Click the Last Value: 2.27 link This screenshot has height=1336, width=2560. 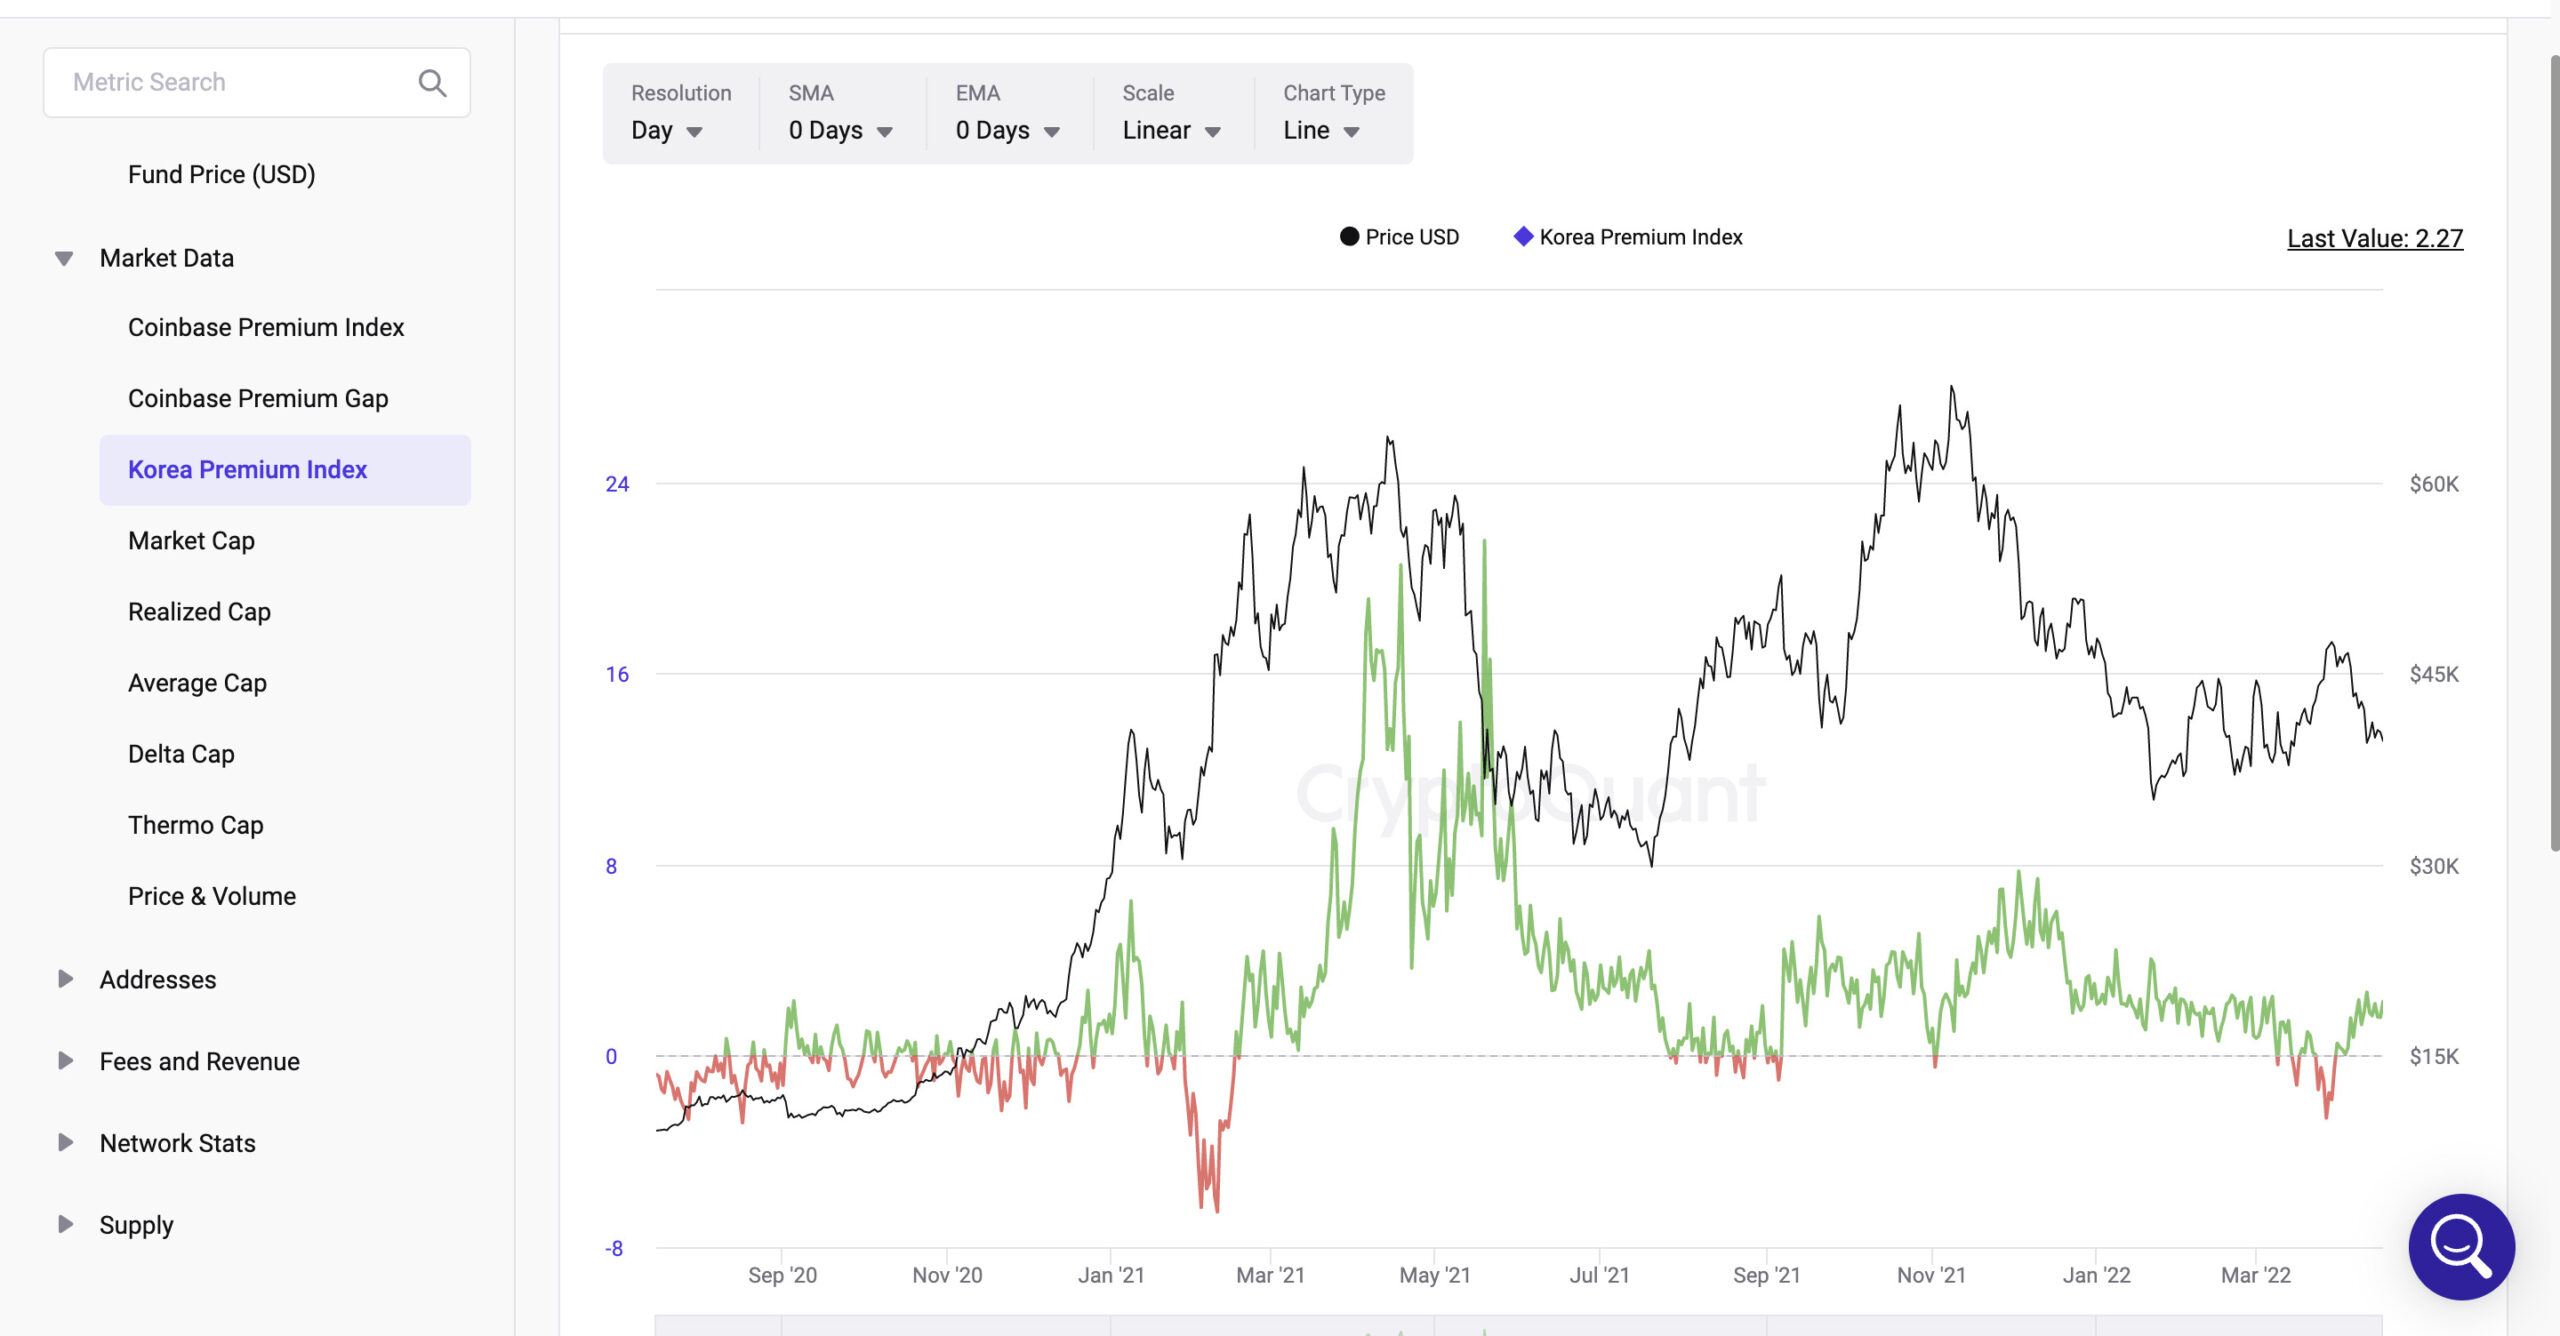pyautogui.click(x=2375, y=238)
